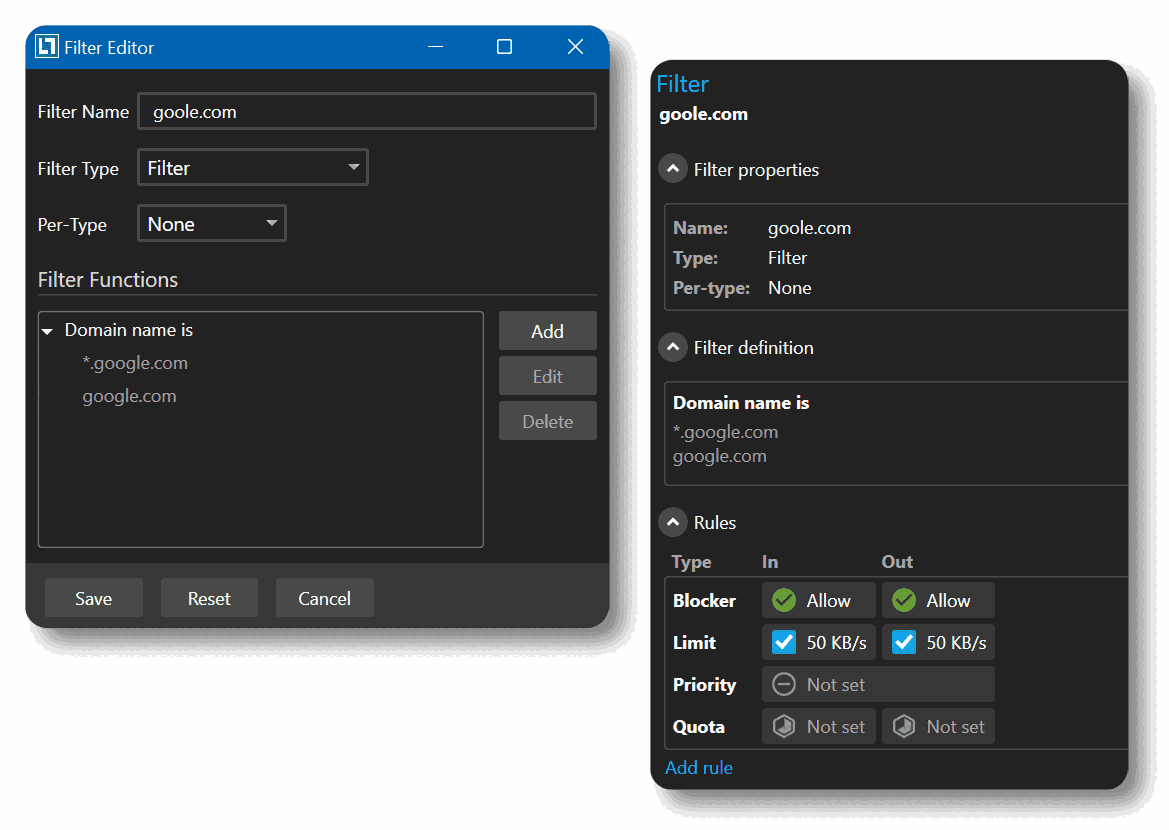
Task: Click the incoming Quota hexagon icon
Action: coord(784,726)
